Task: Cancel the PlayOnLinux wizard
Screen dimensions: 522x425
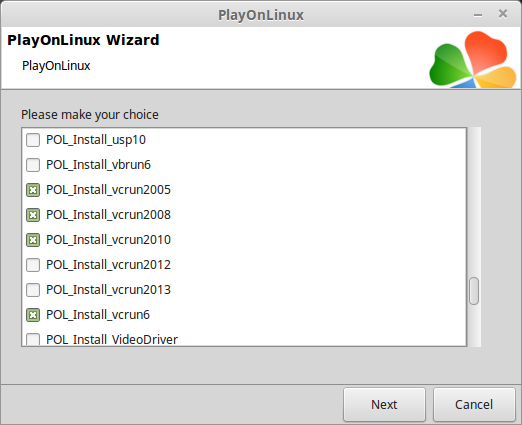Action: 474,404
